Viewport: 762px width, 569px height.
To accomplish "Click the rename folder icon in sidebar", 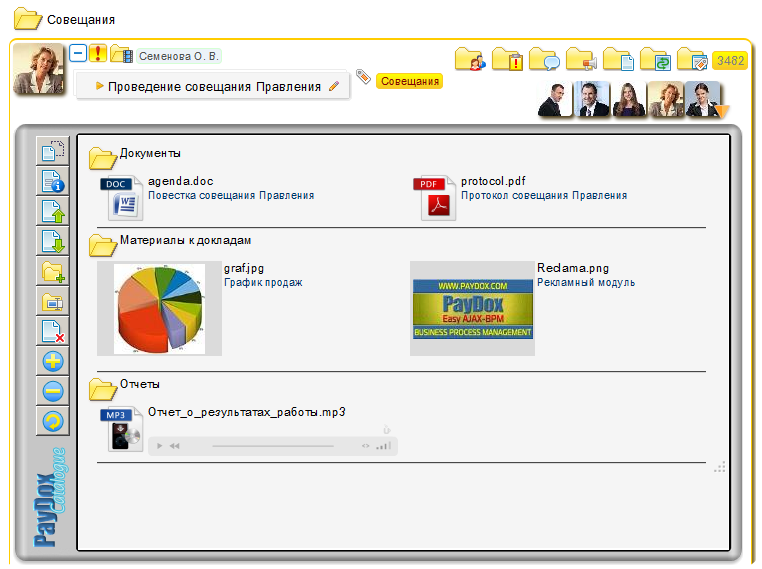I will (52, 302).
